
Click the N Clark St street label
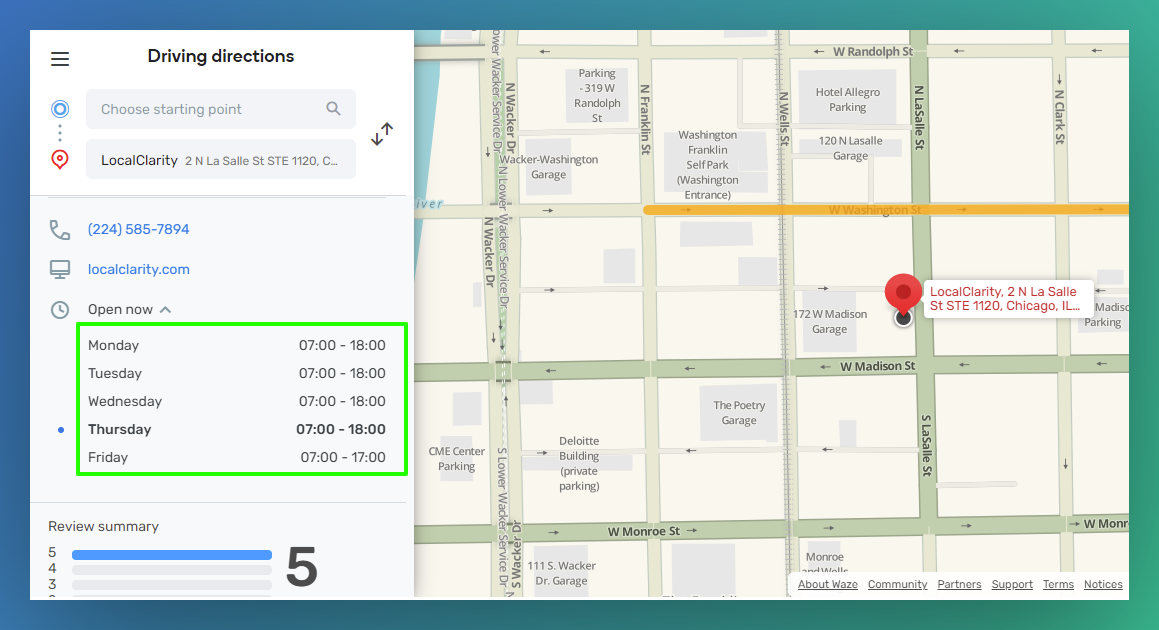click(x=1060, y=117)
